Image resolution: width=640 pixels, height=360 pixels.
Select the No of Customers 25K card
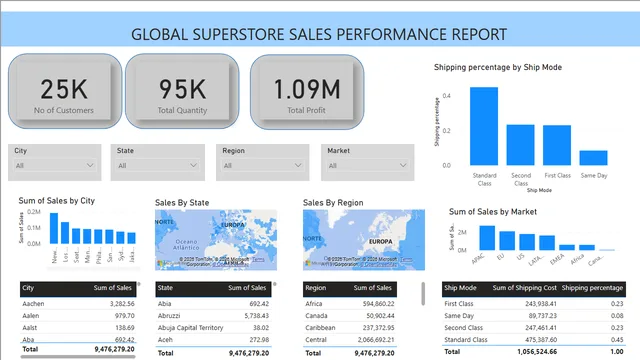pyautogui.click(x=64, y=91)
